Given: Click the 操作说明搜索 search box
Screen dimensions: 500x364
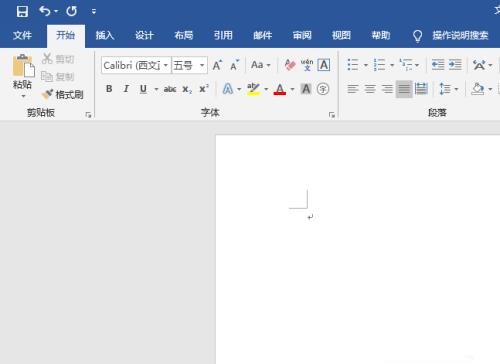Looking at the screenshot, I should click(460, 35).
